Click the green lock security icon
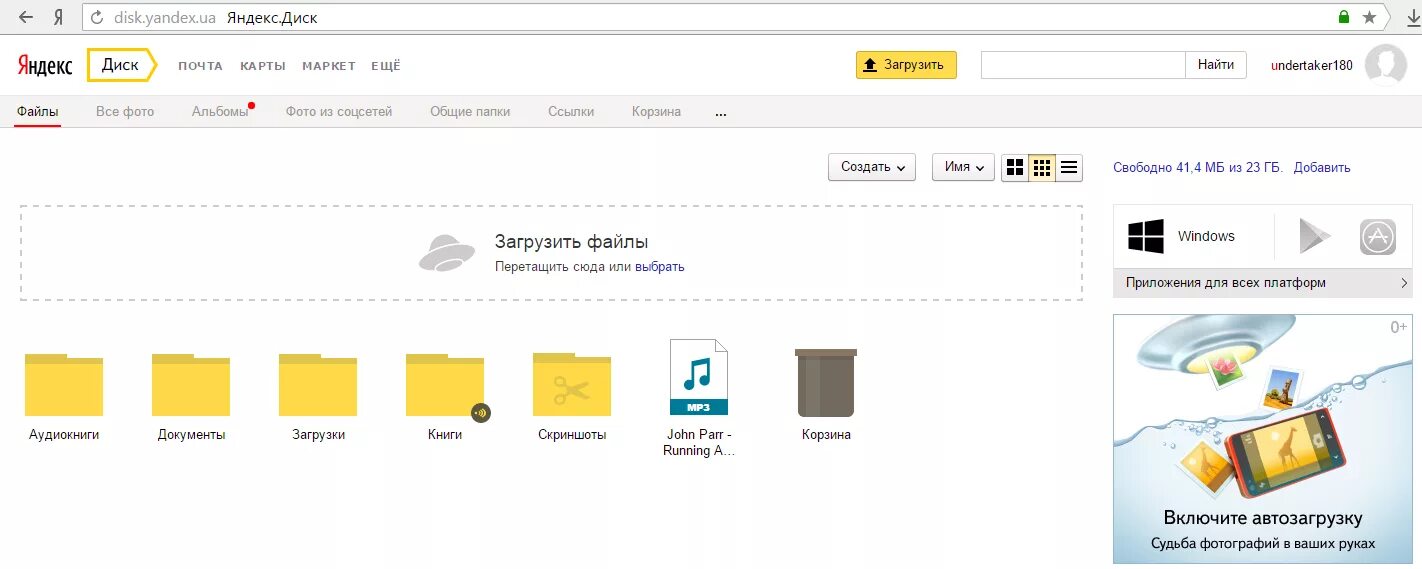The image size is (1422, 569). 1344,17
